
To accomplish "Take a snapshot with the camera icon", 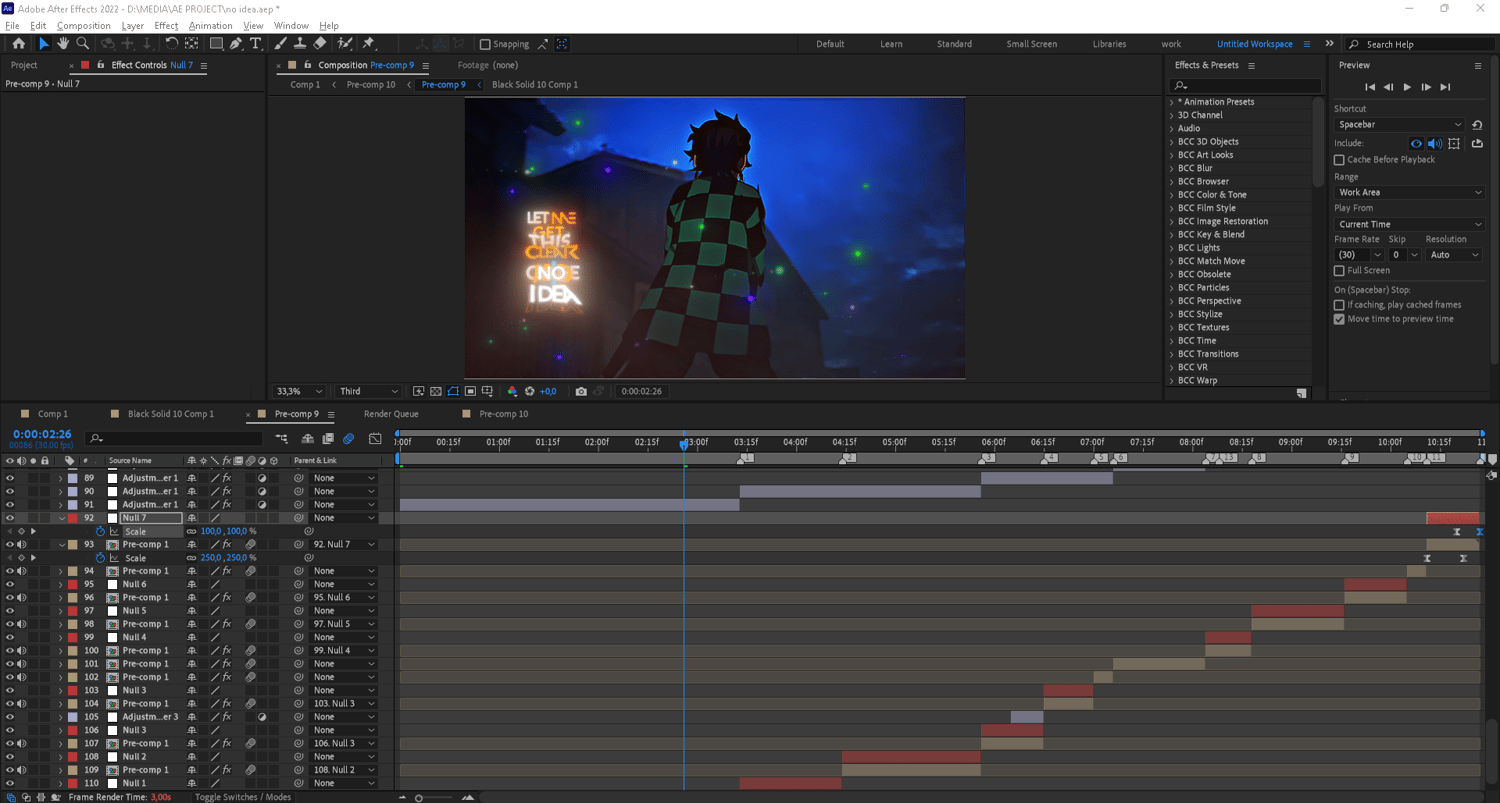I will pyautogui.click(x=581, y=391).
